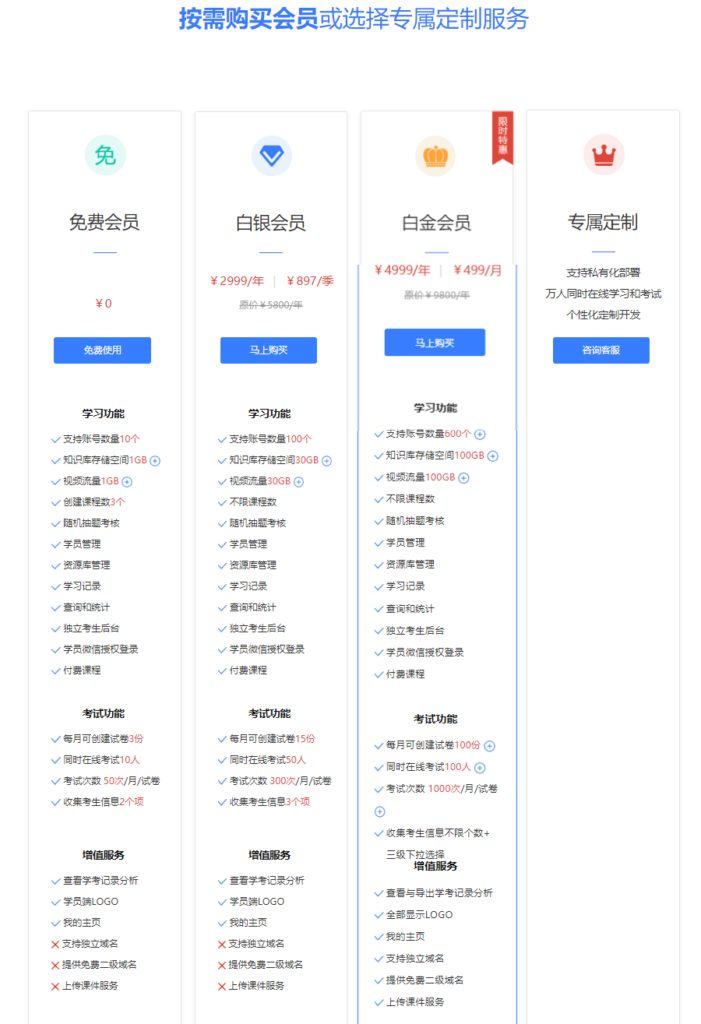
Task: Click the ¥4999/年 yearly price for 白金会员
Action: coord(403,270)
